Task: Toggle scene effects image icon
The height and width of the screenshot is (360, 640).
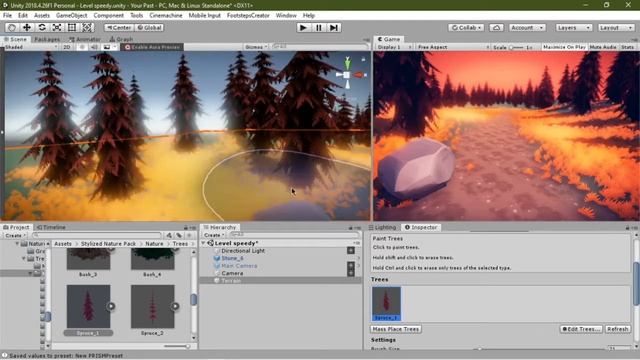Action: tap(107, 47)
